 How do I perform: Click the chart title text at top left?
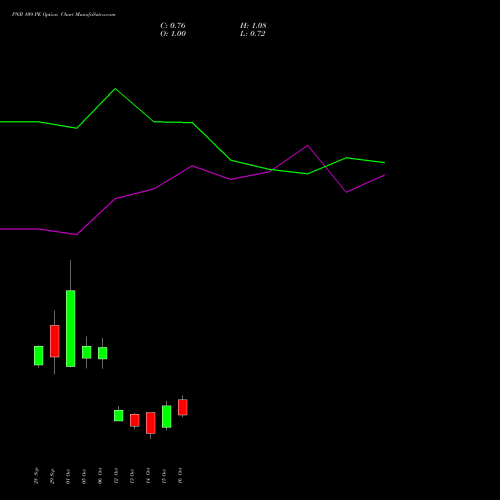click(63, 15)
